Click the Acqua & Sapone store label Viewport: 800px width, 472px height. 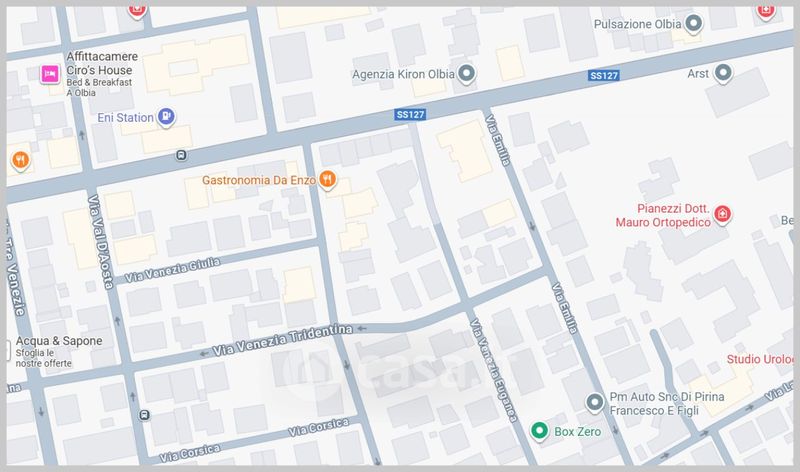59,341
